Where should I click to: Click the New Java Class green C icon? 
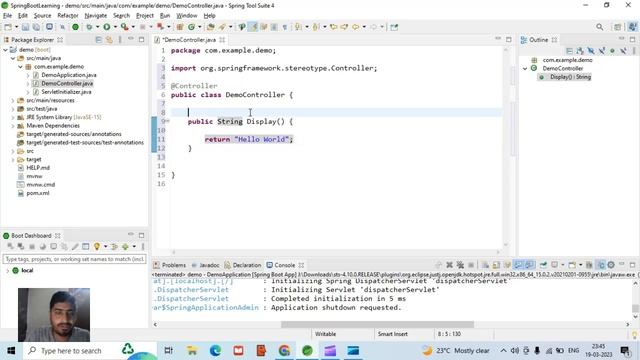tap(191, 27)
